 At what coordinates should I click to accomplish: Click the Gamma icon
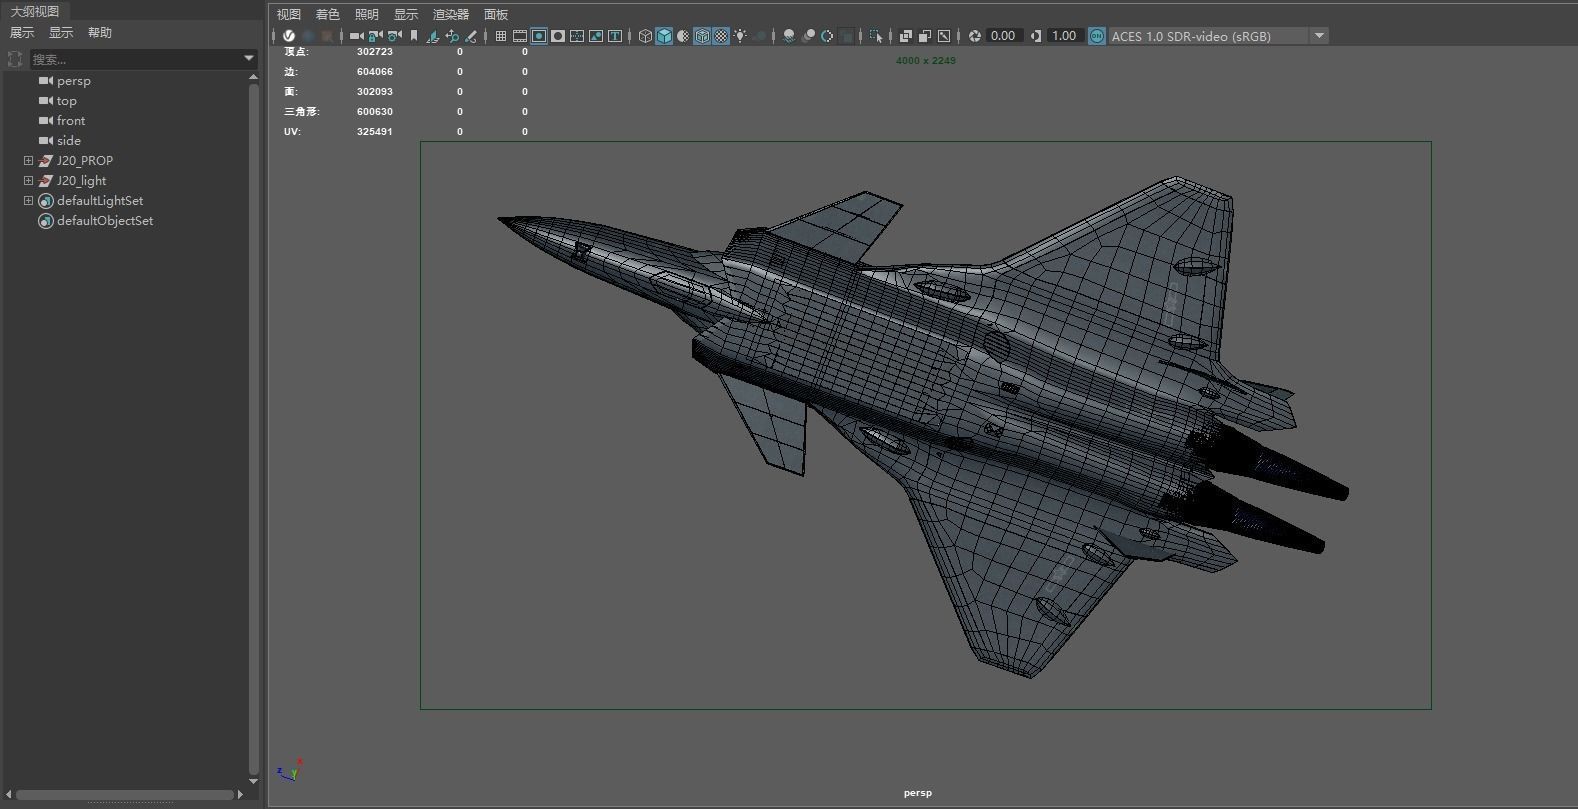point(1036,36)
